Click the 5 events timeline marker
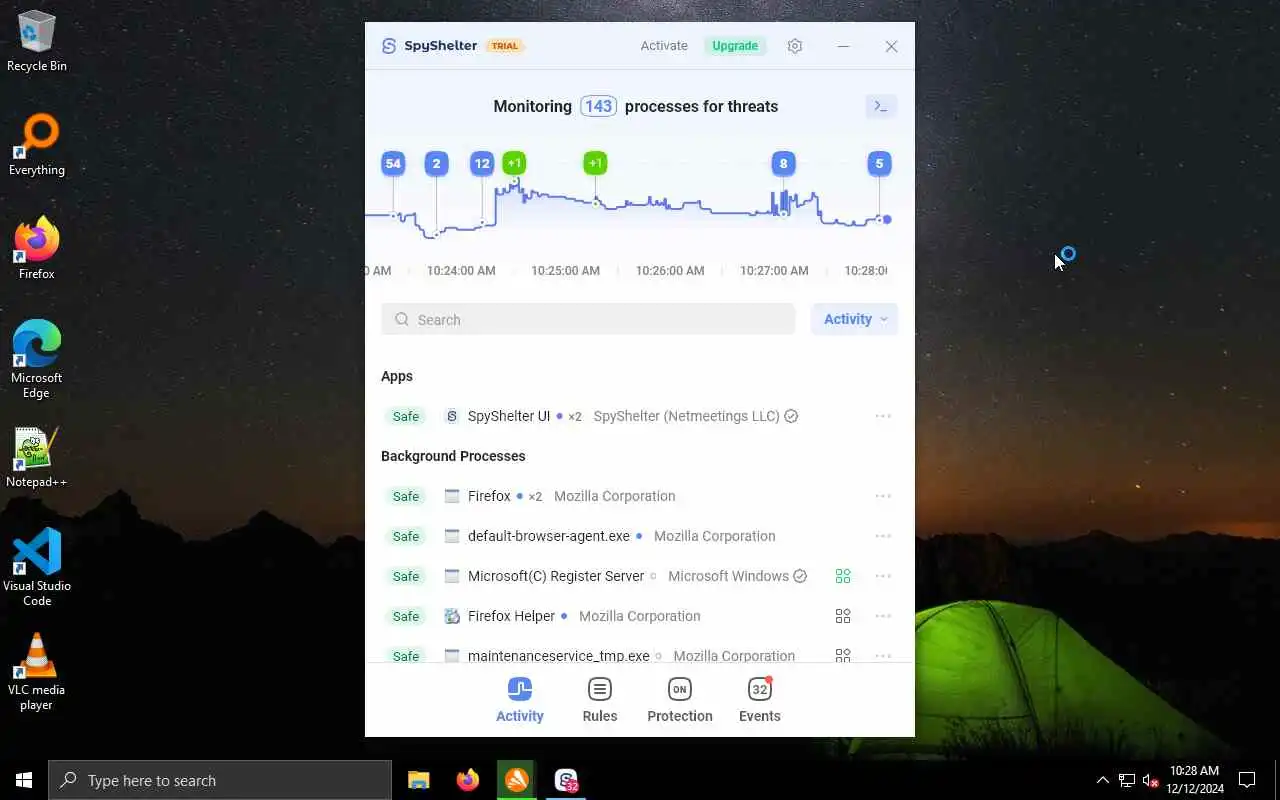1280x800 pixels. 879,163
